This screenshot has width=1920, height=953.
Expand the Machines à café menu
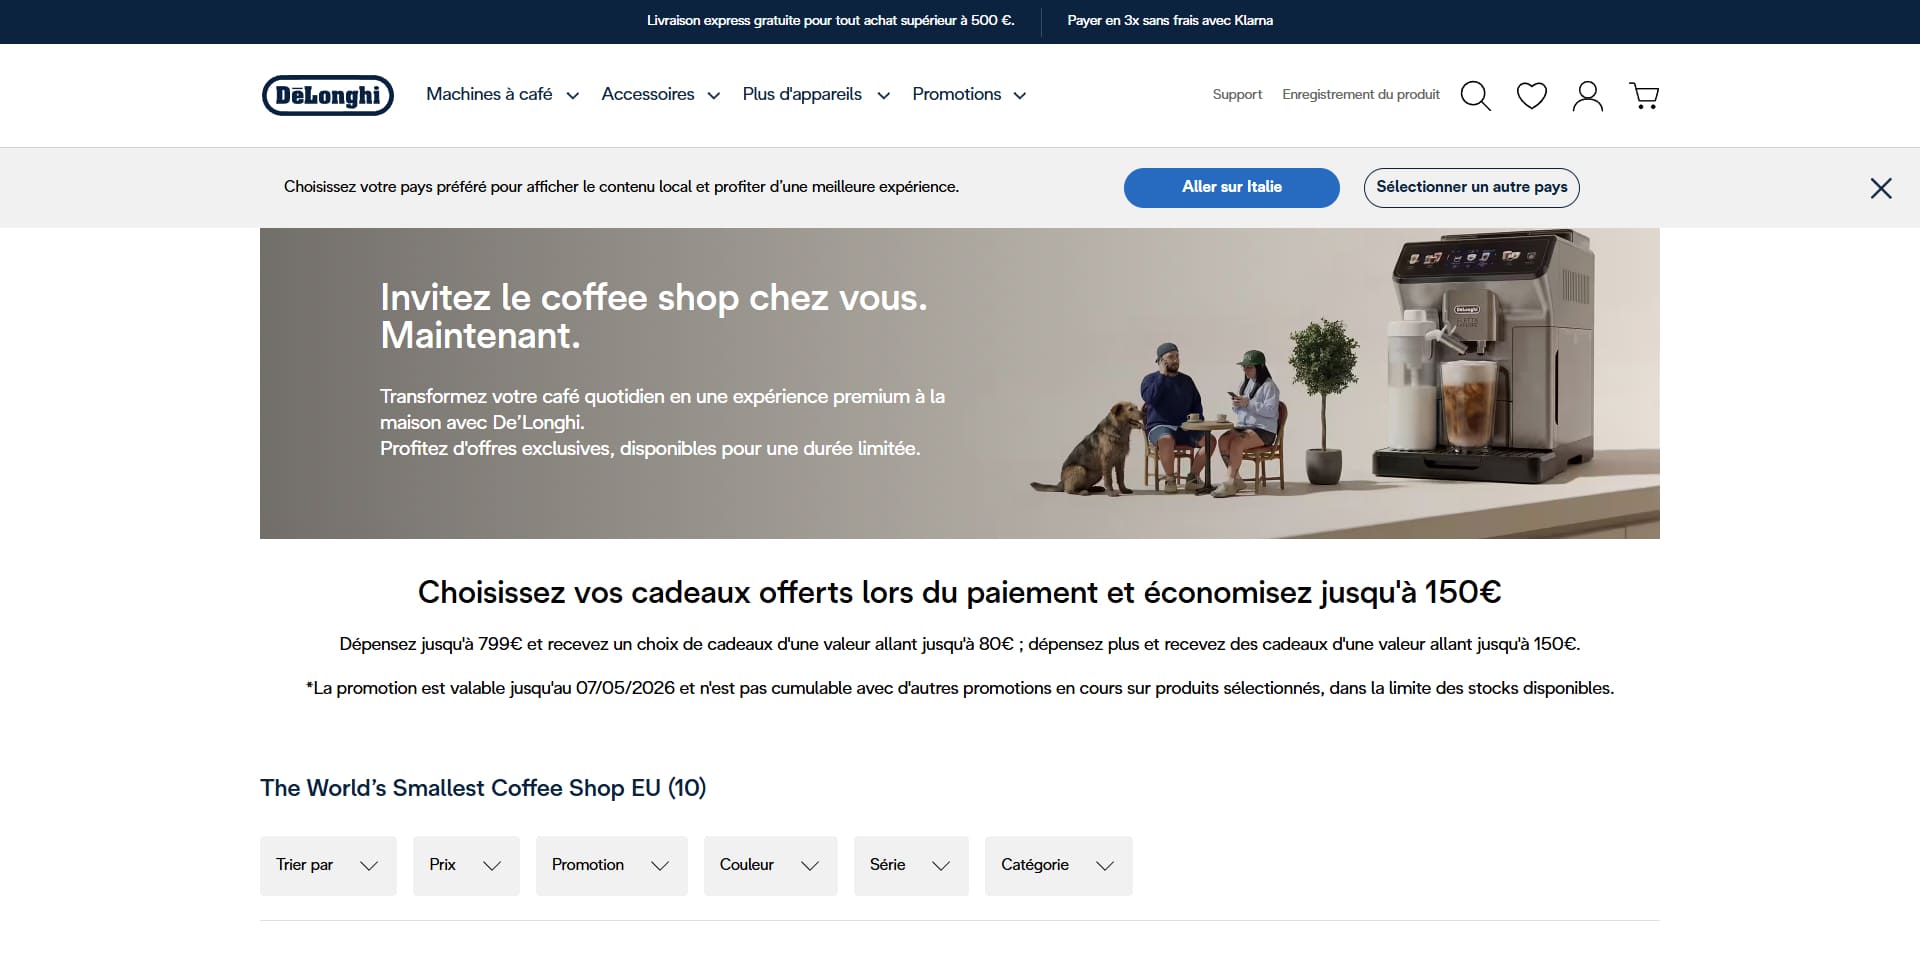pos(502,94)
